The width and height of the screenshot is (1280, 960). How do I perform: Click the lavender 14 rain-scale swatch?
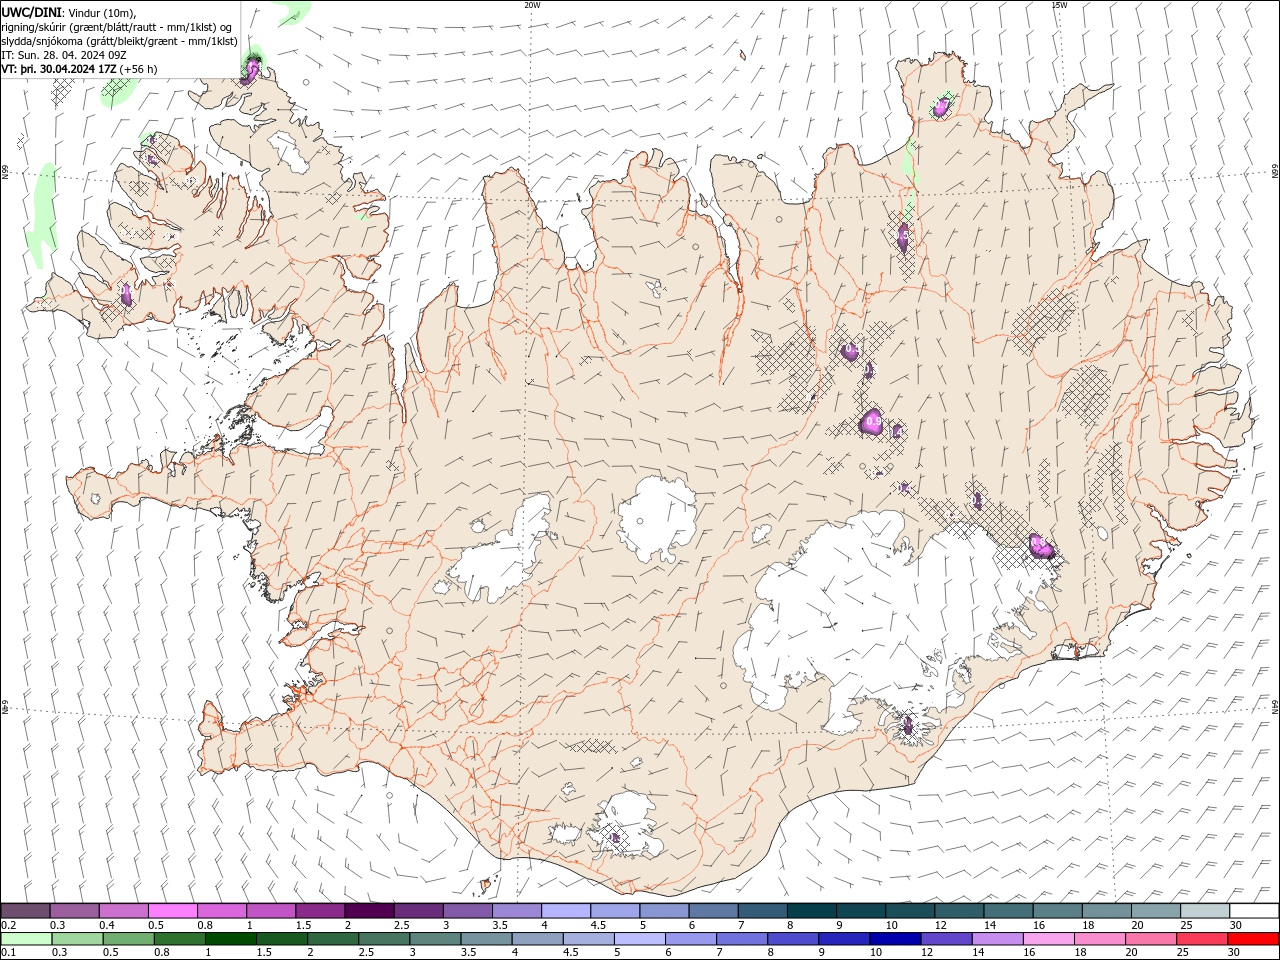click(997, 938)
